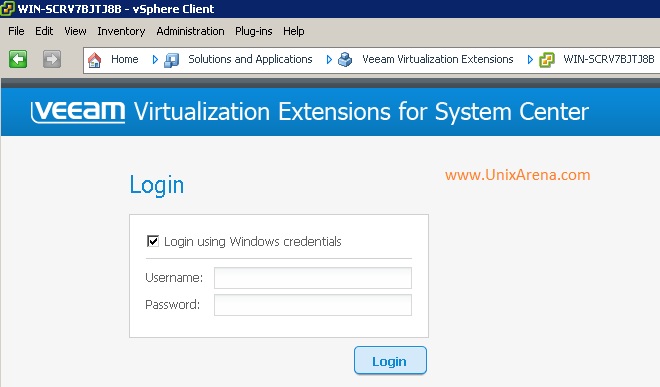The image size is (660, 387).
Task: Click the 'Password:' label
Action: tap(173, 305)
